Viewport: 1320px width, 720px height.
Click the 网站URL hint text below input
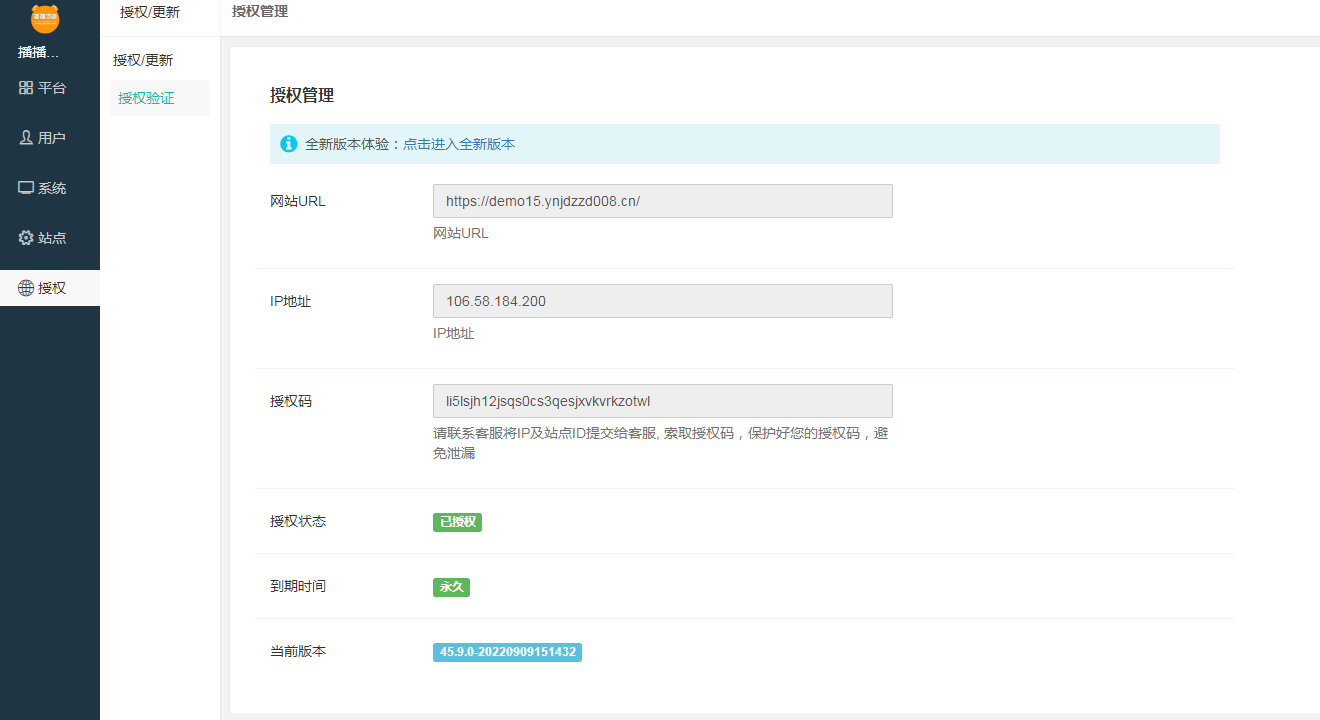(x=461, y=233)
